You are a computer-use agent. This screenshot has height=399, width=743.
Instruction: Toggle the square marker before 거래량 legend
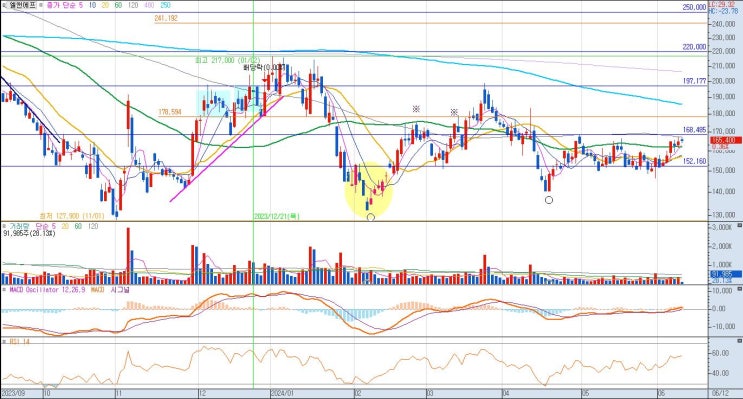pos(4,227)
